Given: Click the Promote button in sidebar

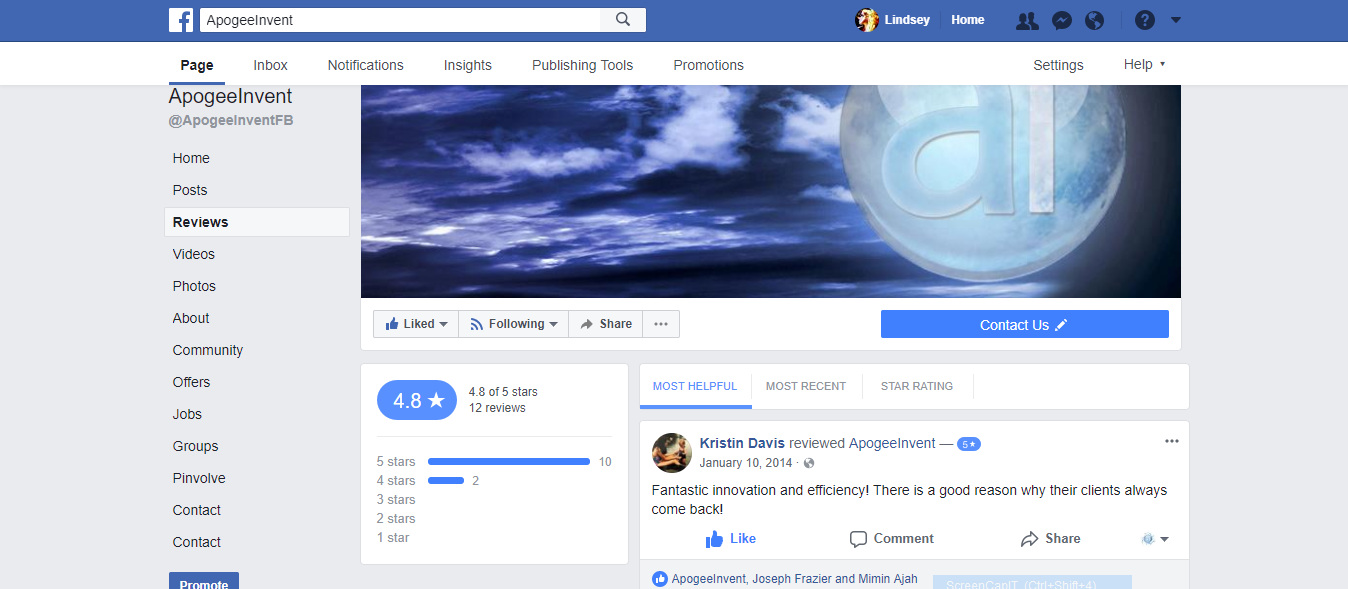Looking at the screenshot, I should [x=204, y=581].
